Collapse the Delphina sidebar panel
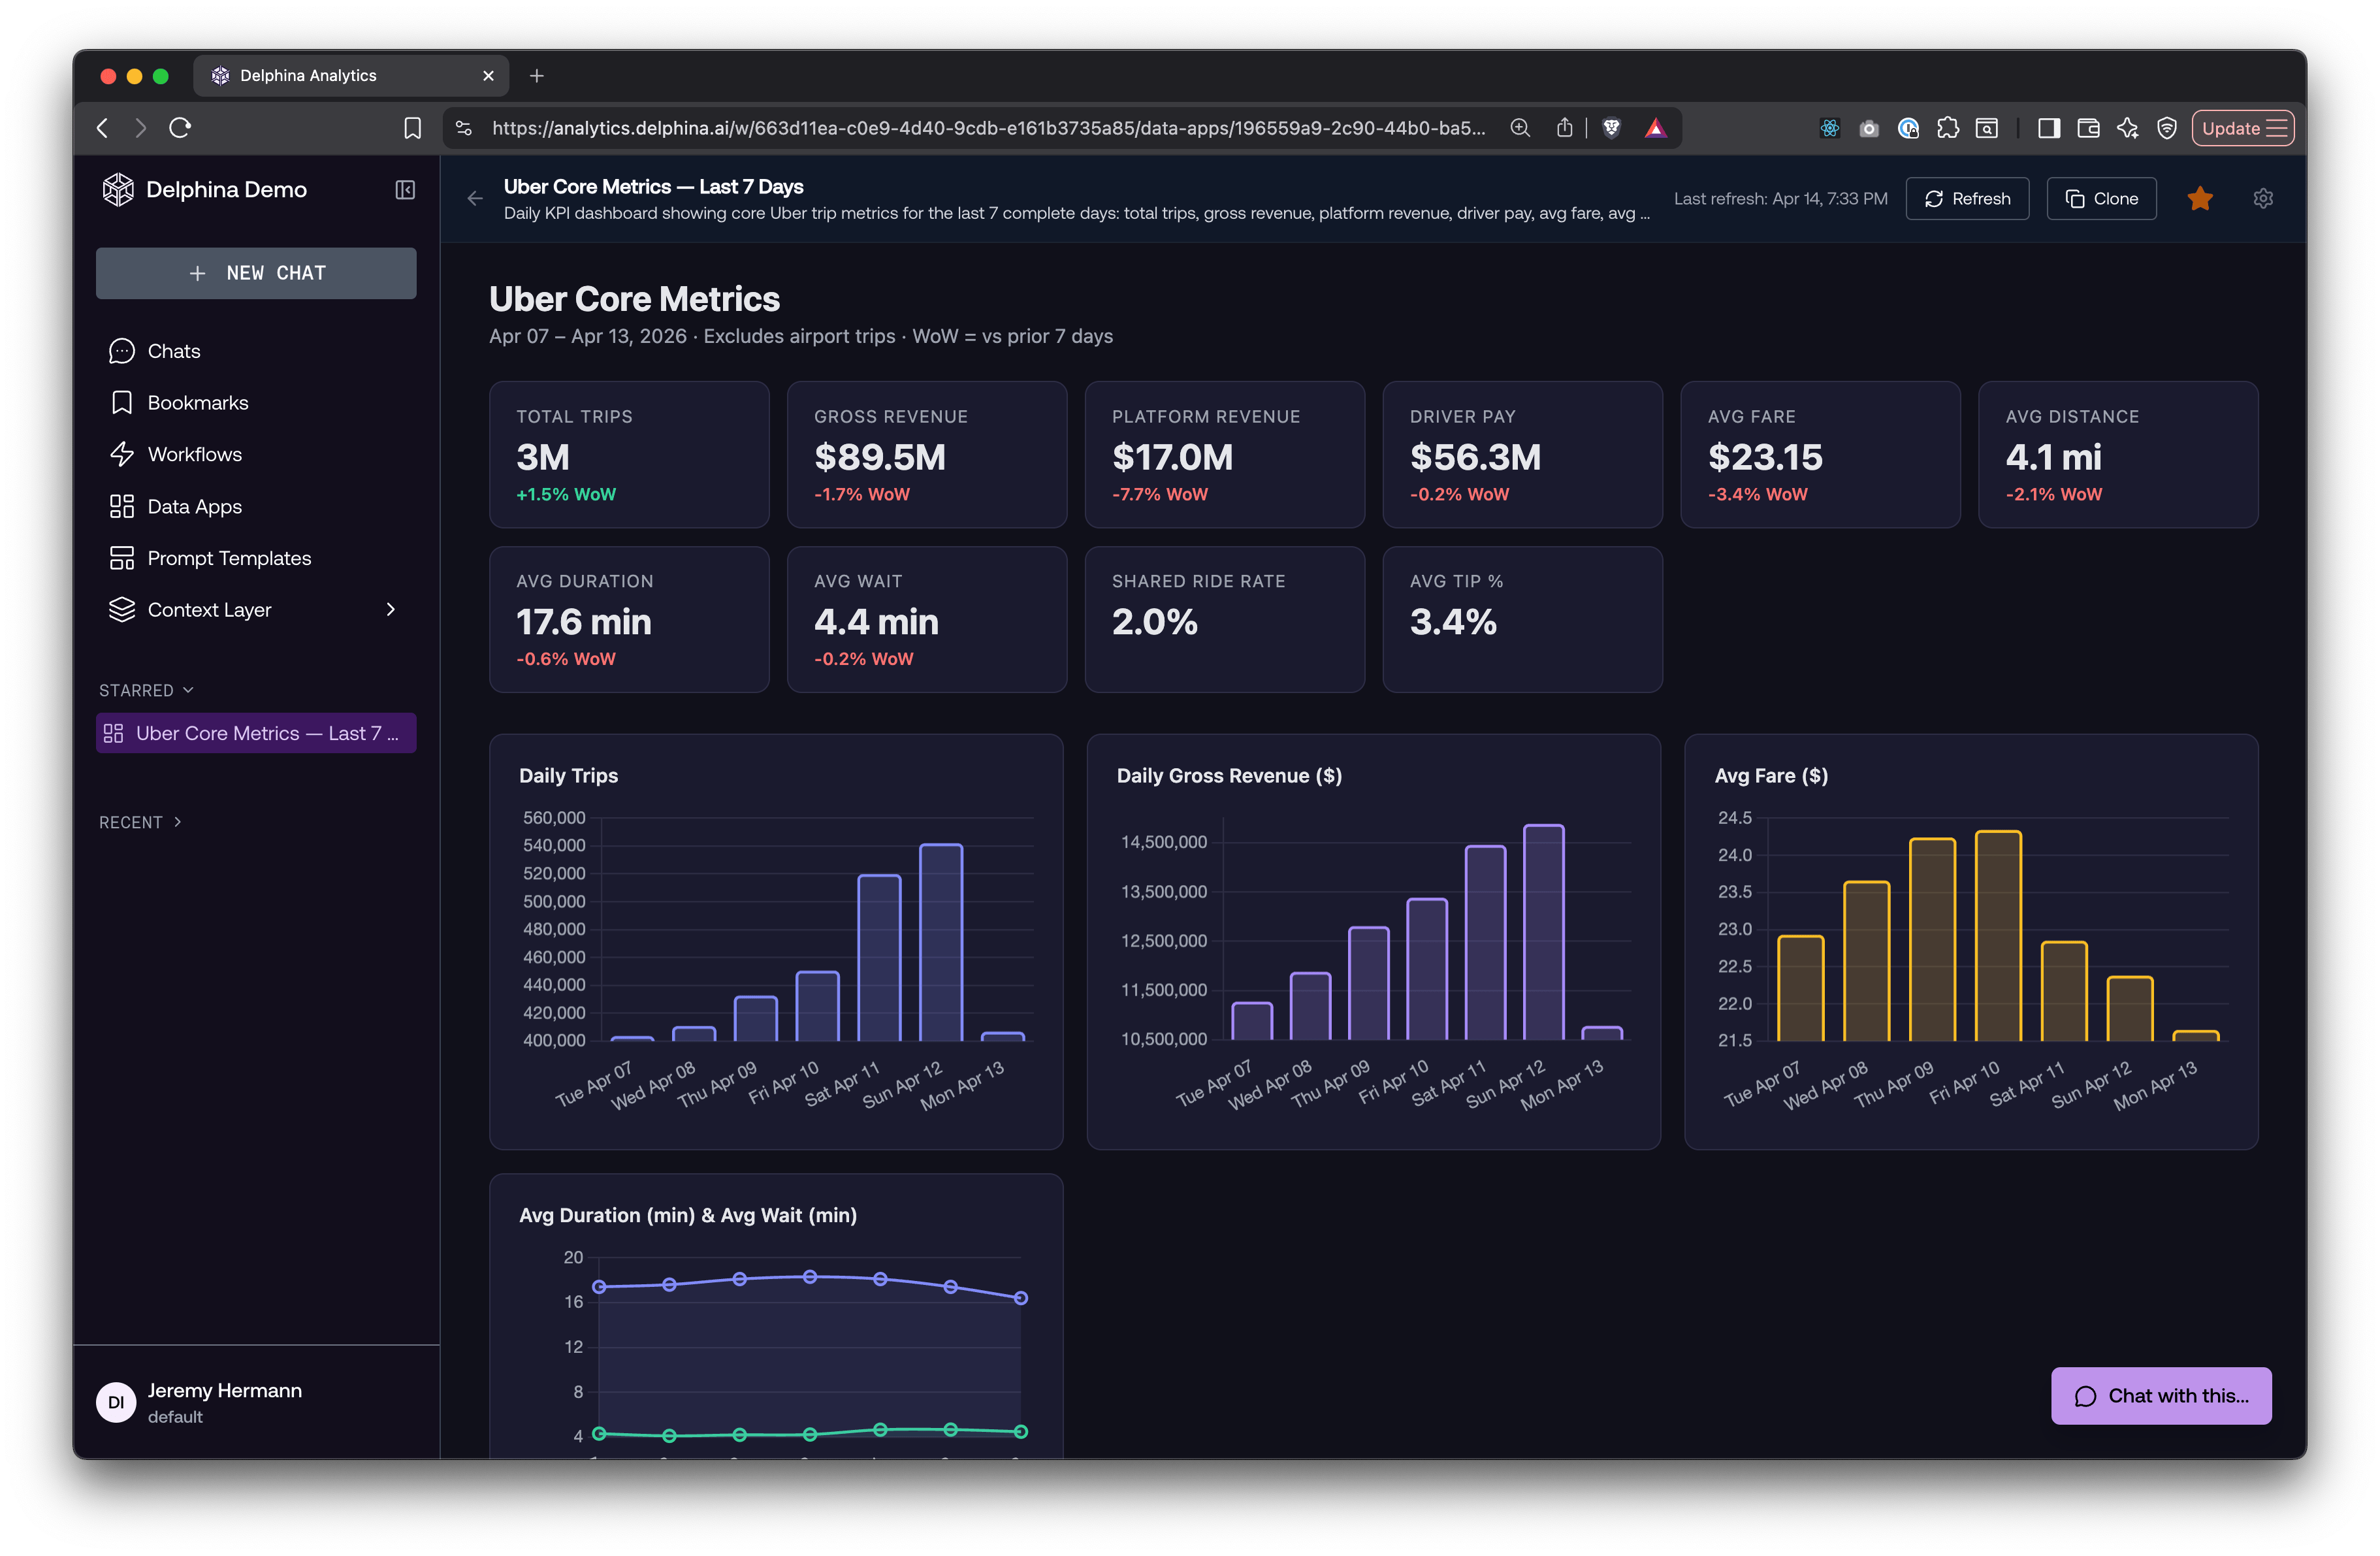Viewport: 2380px width, 1556px height. [405, 190]
